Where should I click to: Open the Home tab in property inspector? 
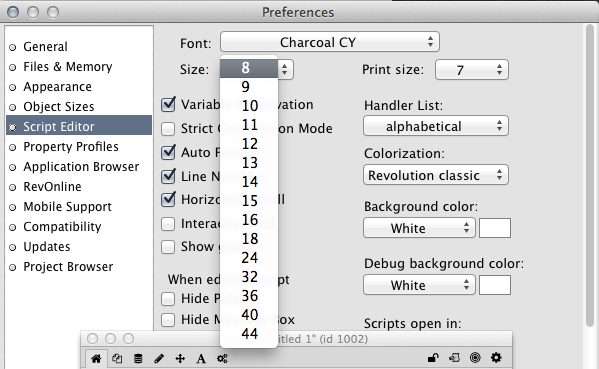(96, 358)
